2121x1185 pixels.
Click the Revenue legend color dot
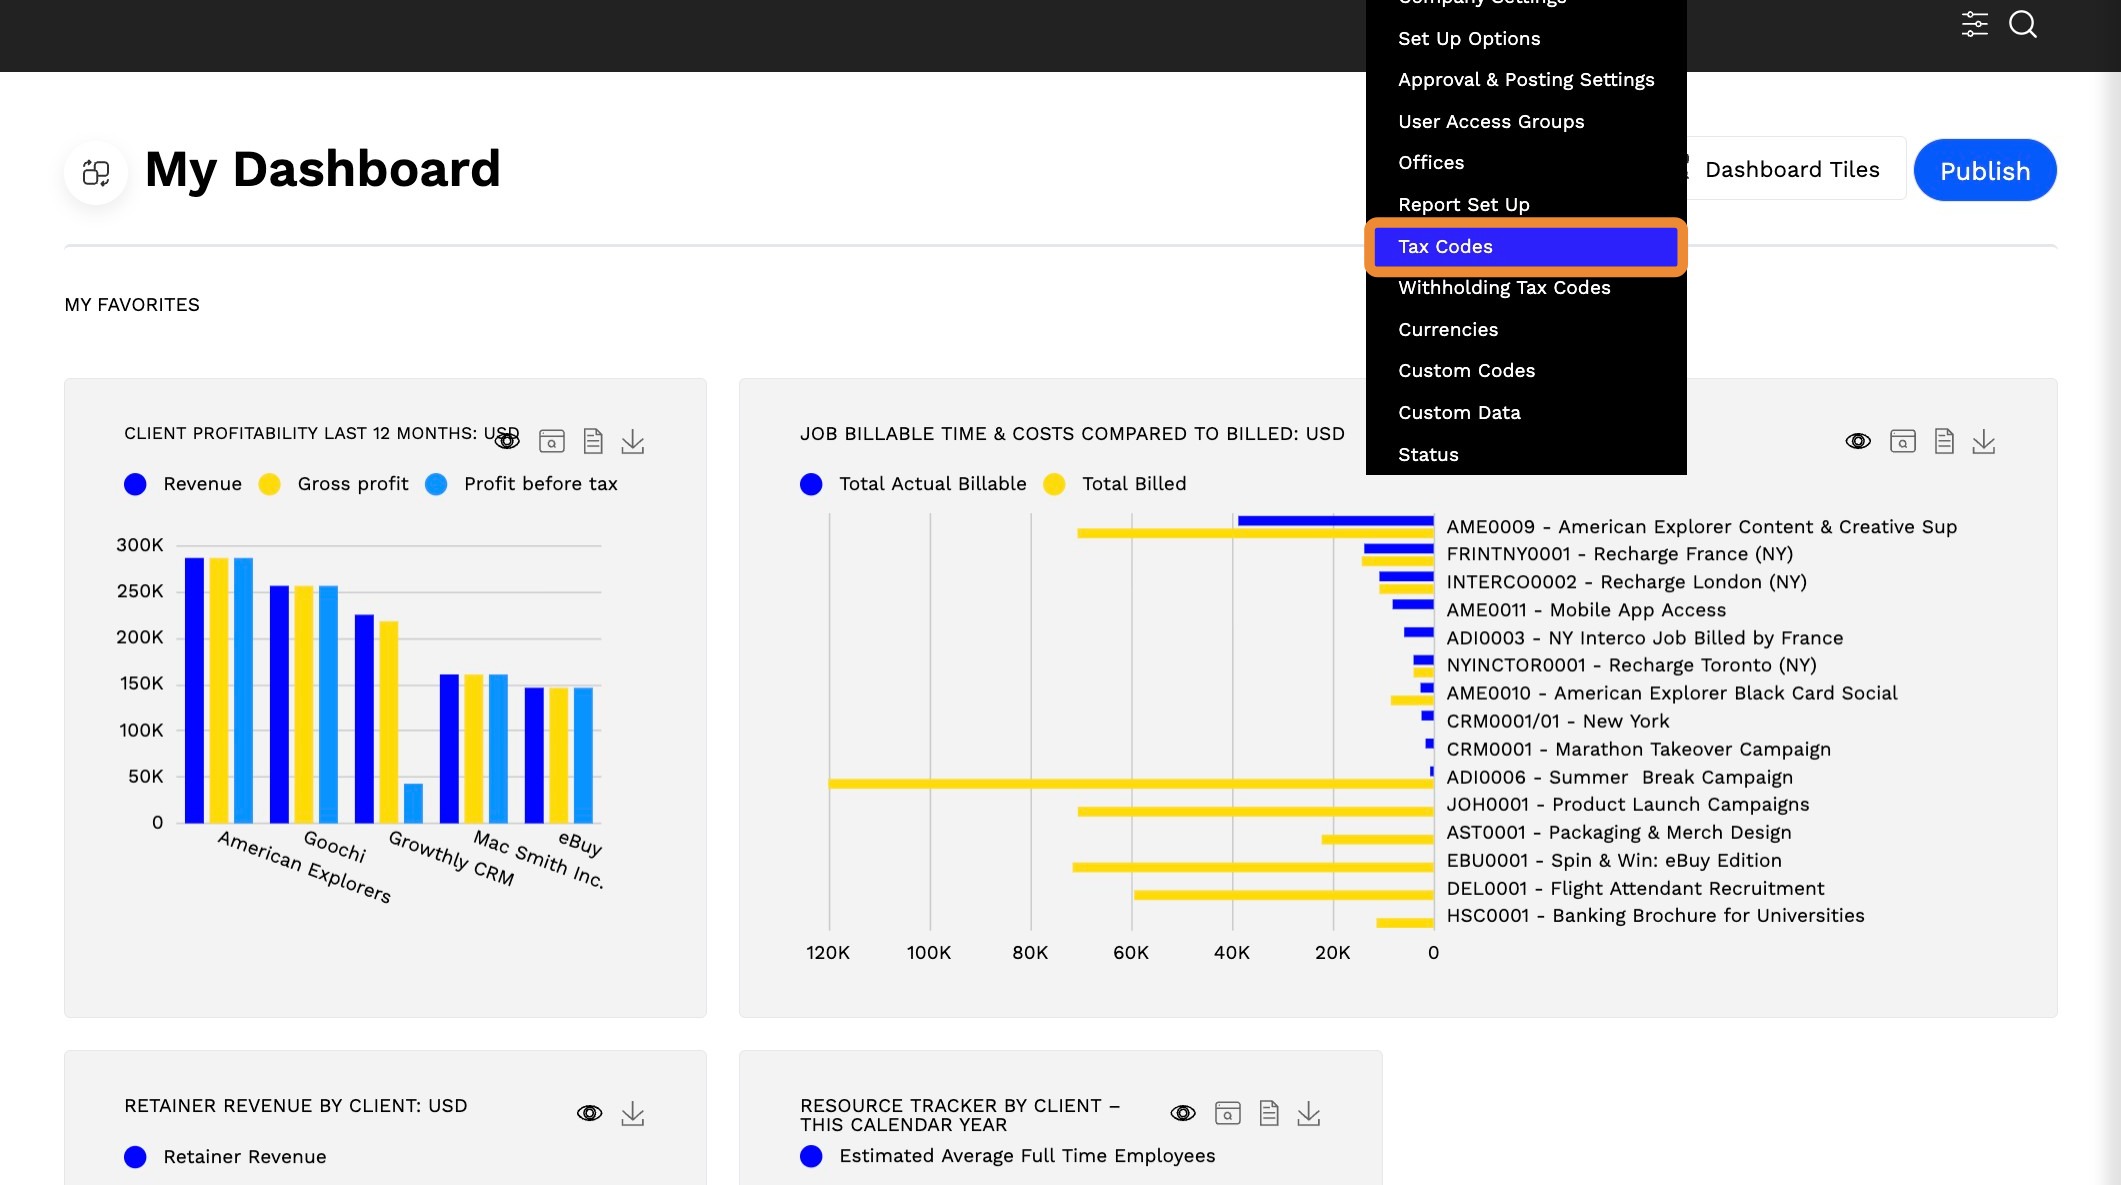pos(135,484)
